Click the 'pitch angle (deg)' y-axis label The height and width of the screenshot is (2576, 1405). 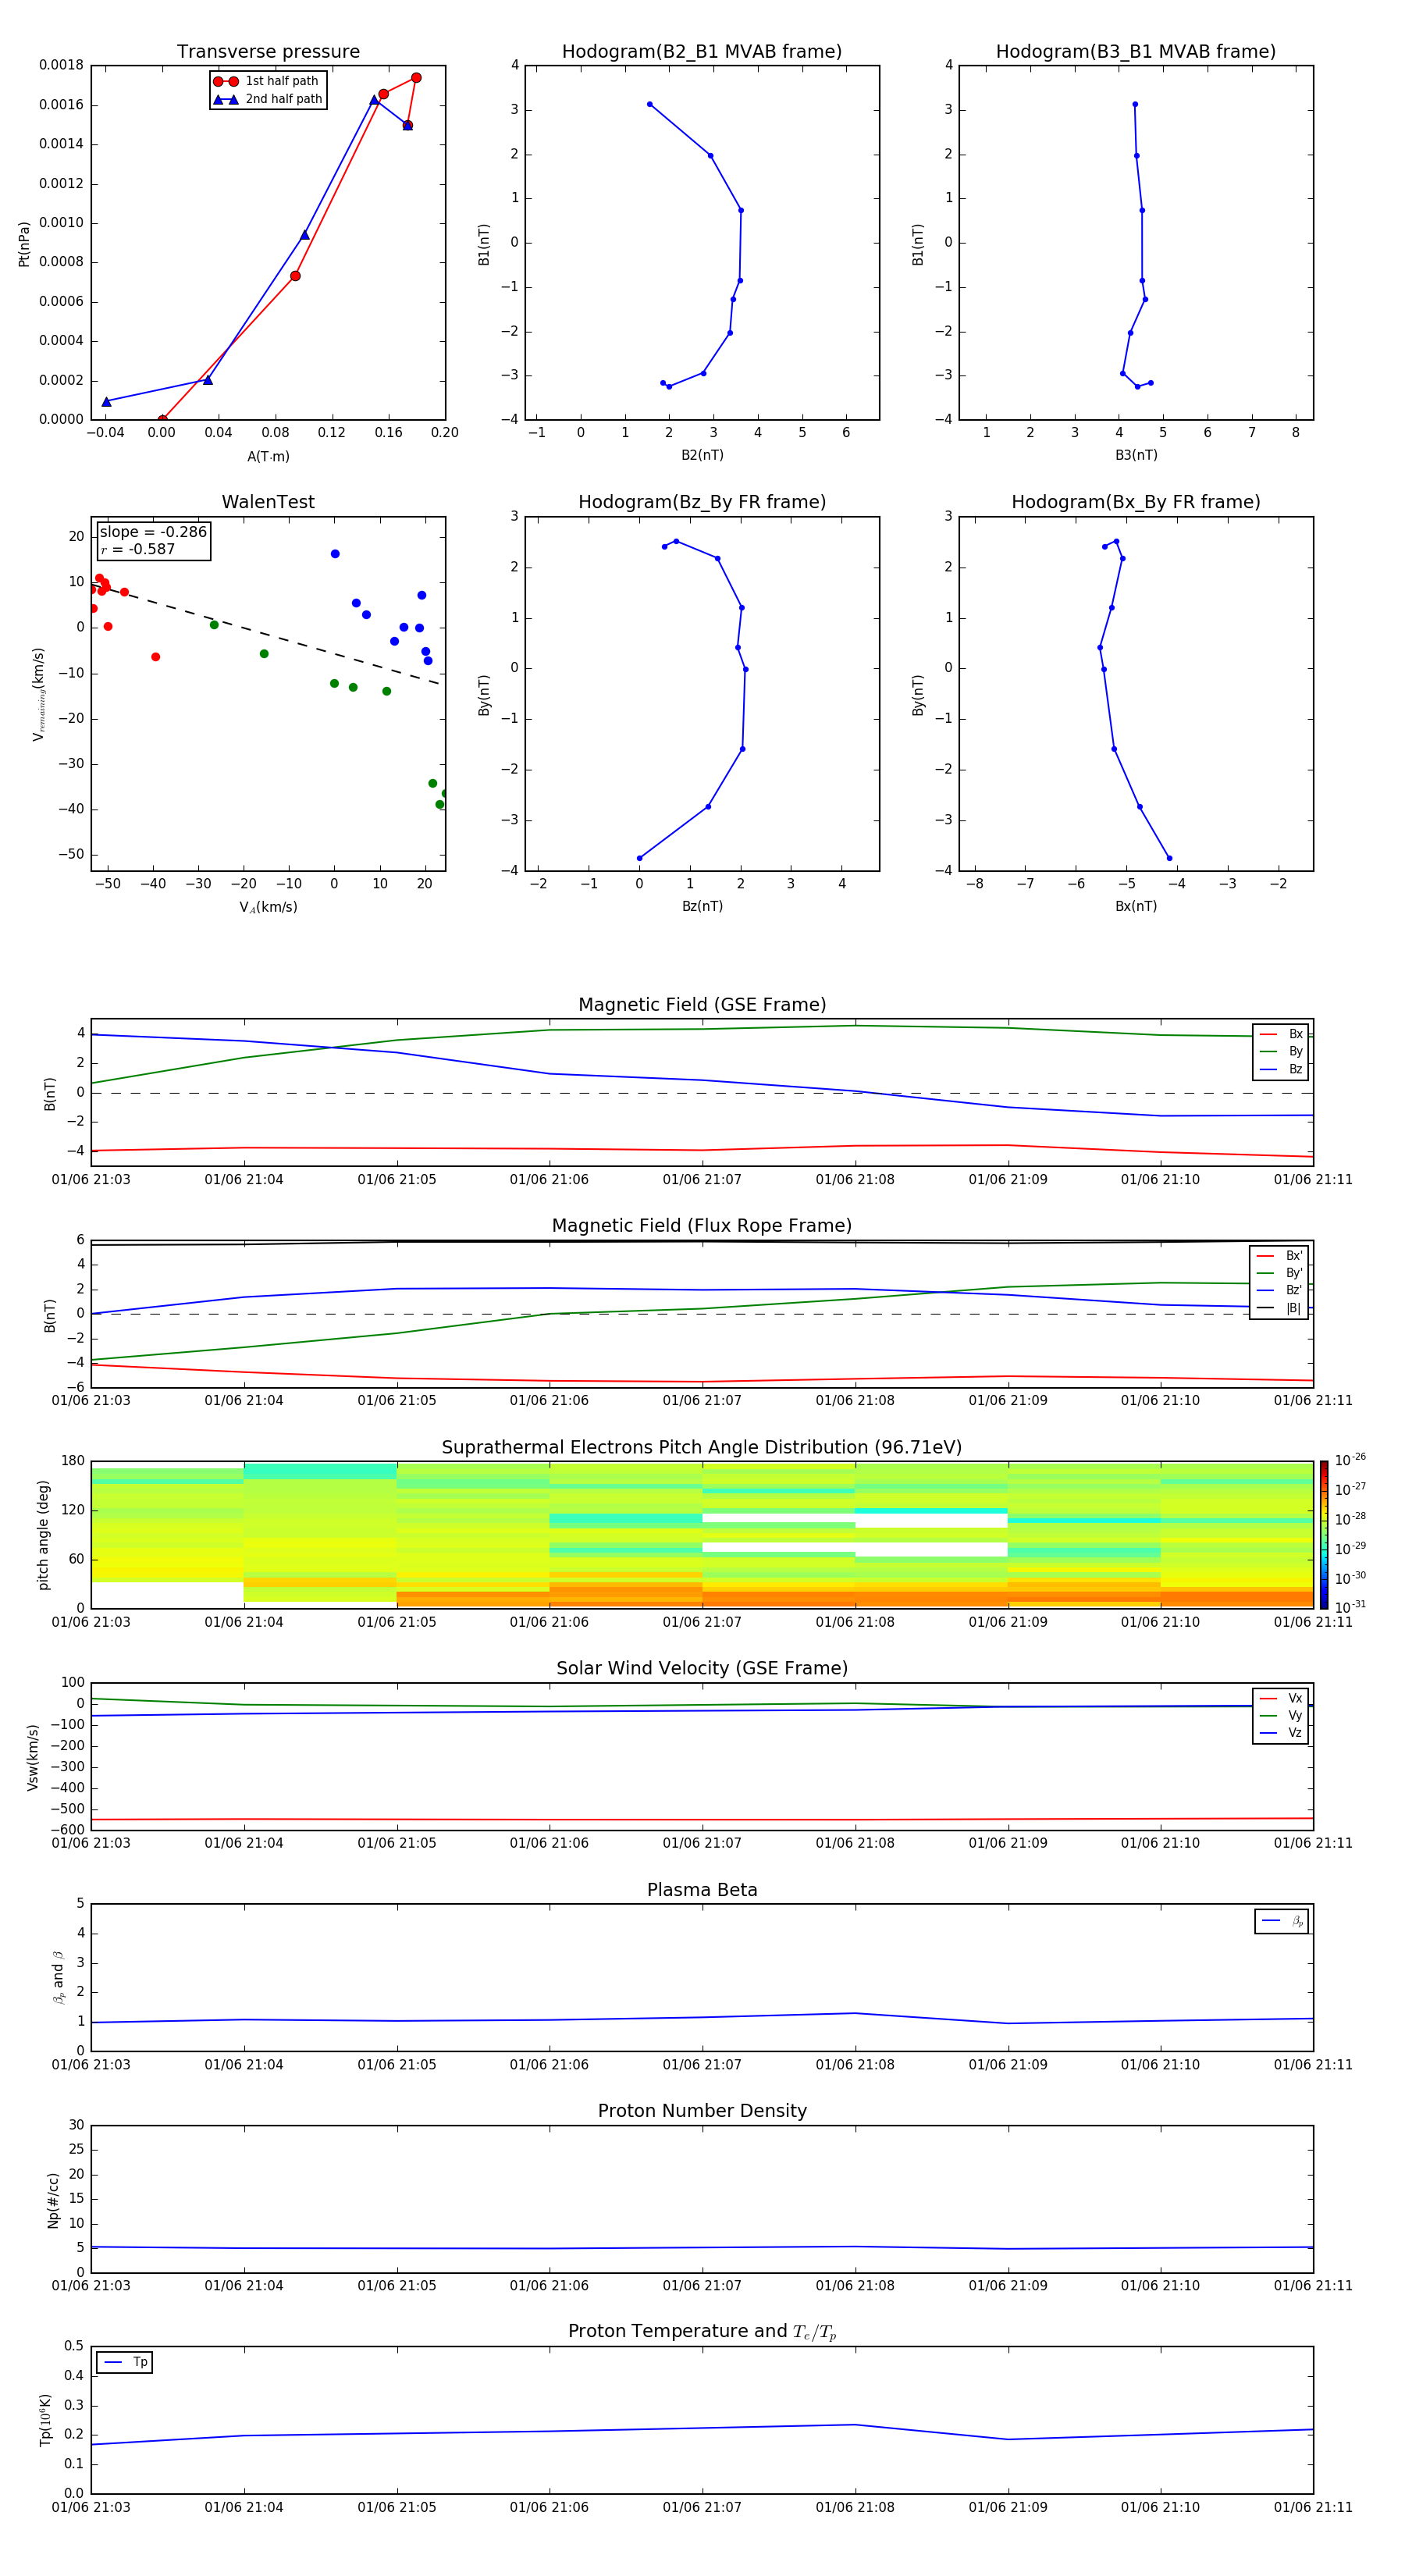coord(43,1535)
